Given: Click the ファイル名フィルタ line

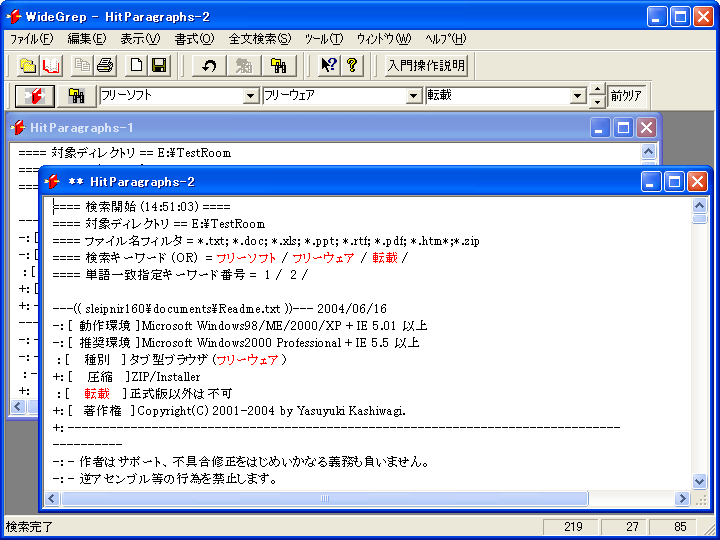Looking at the screenshot, I should (266, 241).
